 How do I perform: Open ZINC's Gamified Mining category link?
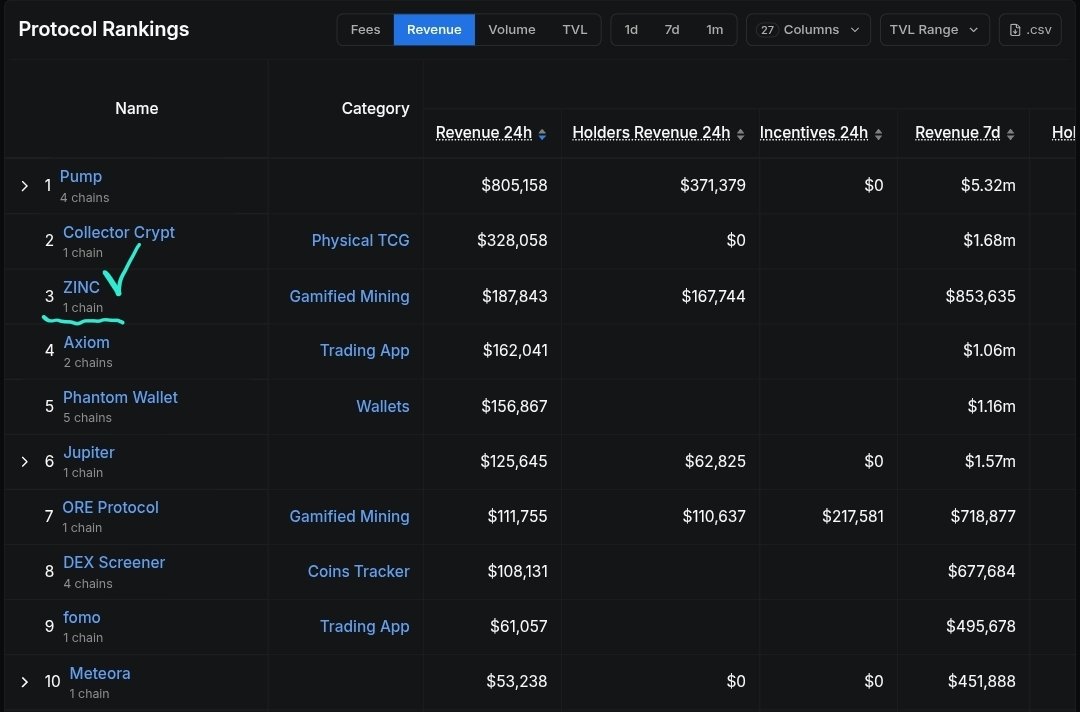click(x=349, y=296)
